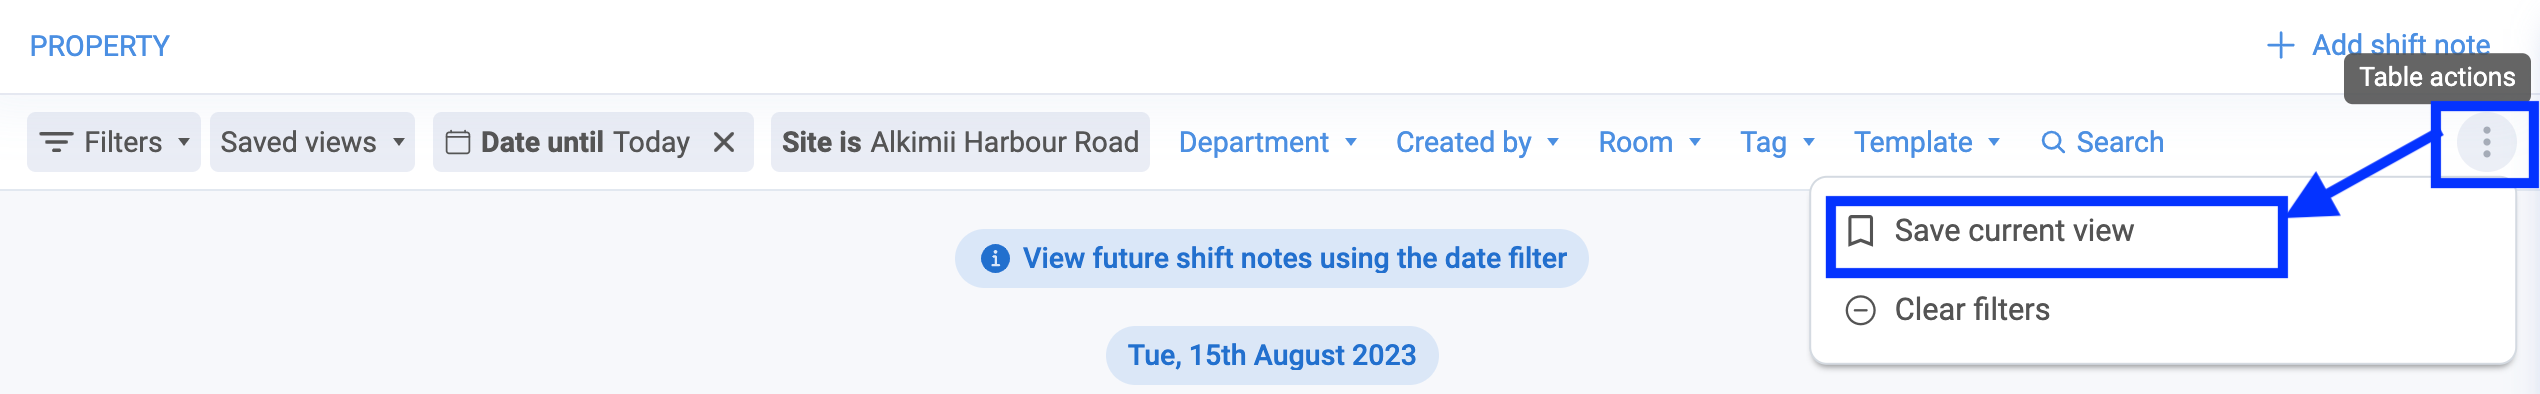Open the PROPERTY link
Screen dimensions: 2540x394
point(100,46)
